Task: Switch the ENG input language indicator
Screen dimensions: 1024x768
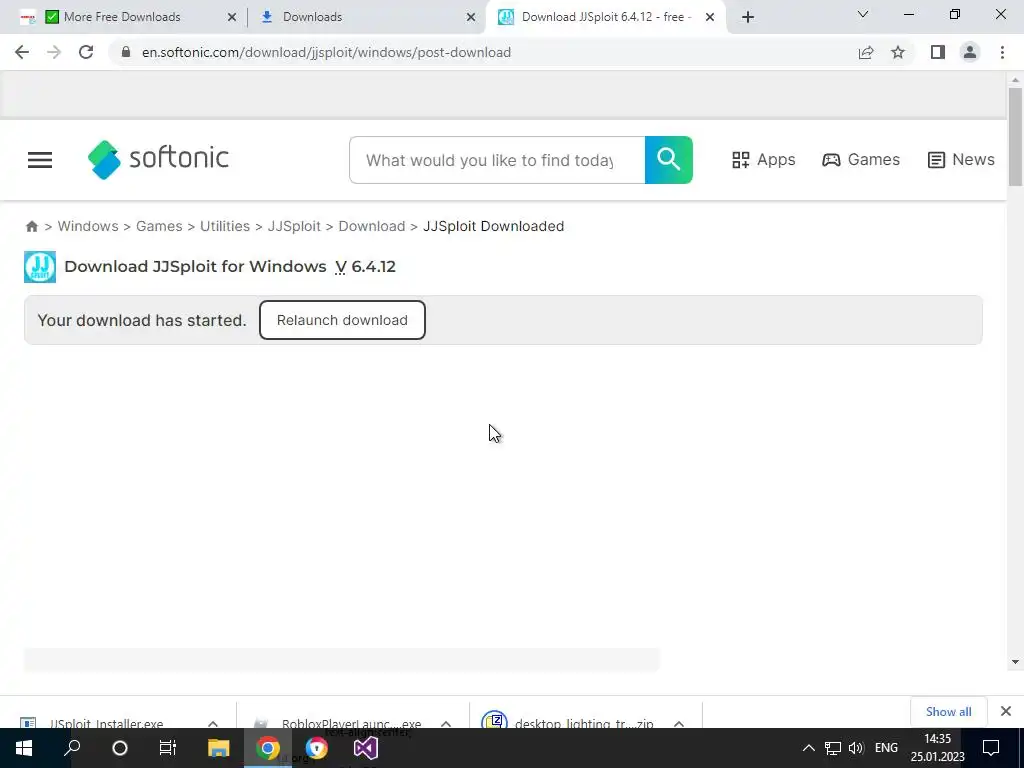Action: (886, 748)
